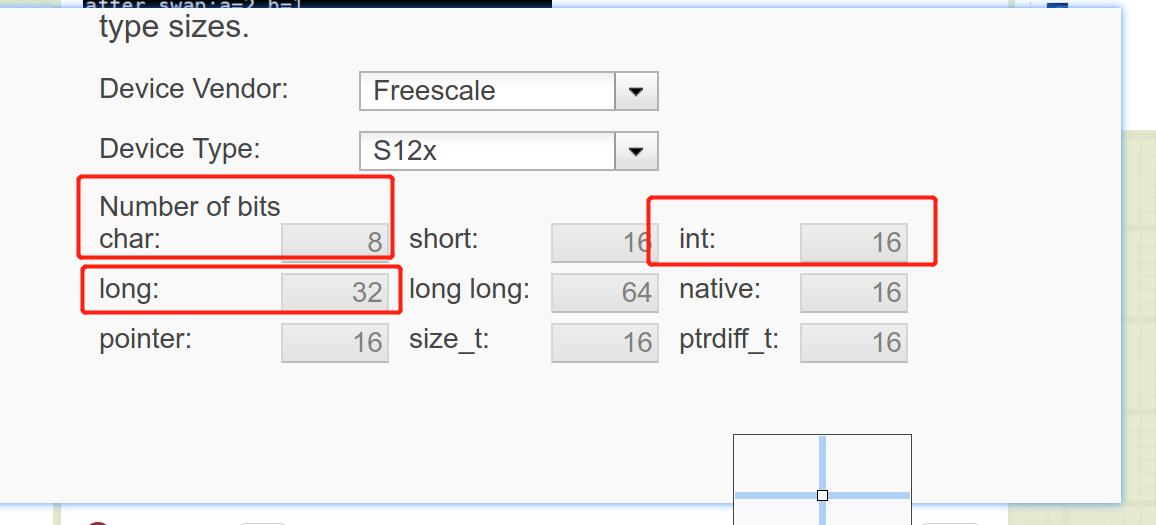Click the Device Vendor dropdown arrow button
This screenshot has width=1156, height=525.
[x=635, y=91]
